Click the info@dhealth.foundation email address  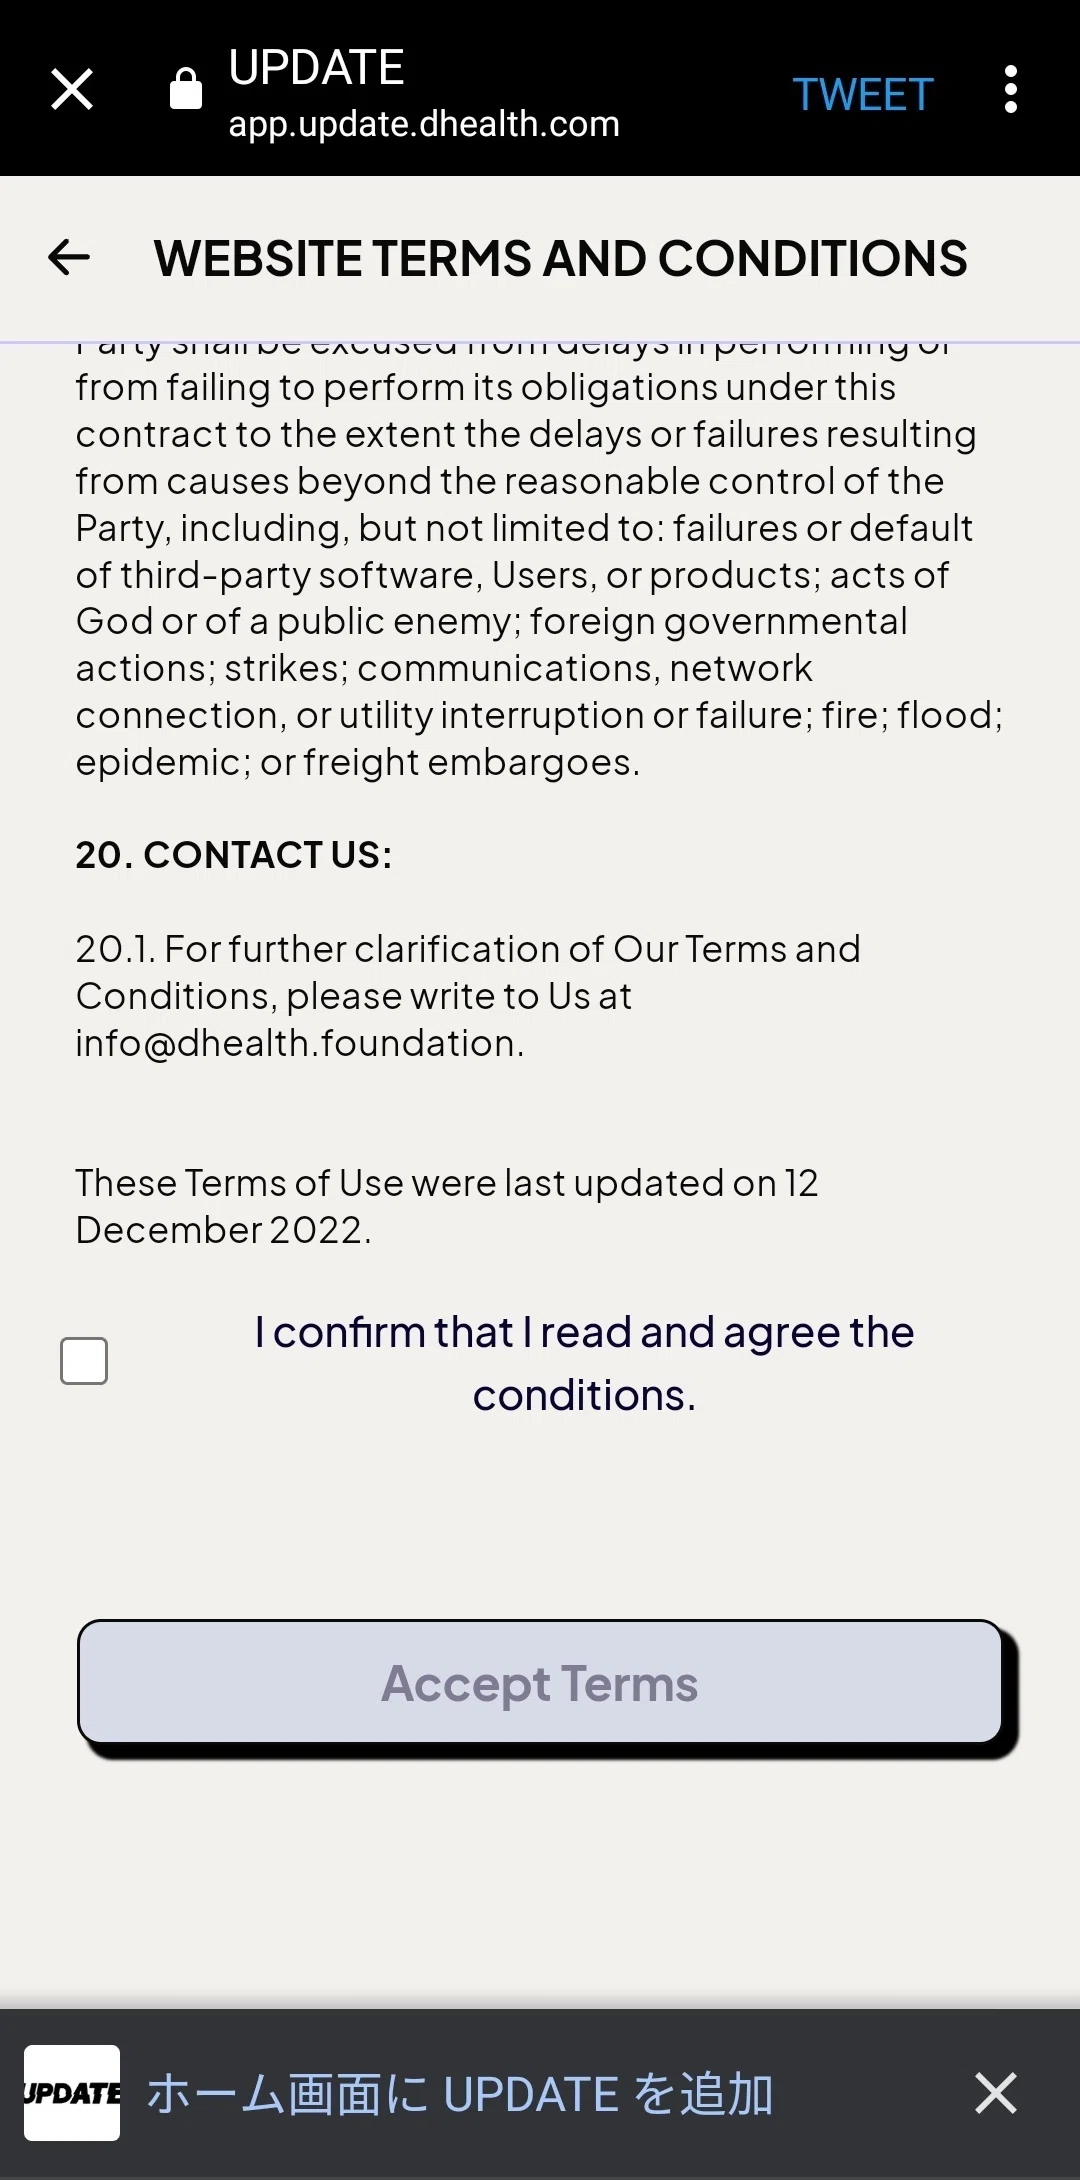[x=299, y=1043]
